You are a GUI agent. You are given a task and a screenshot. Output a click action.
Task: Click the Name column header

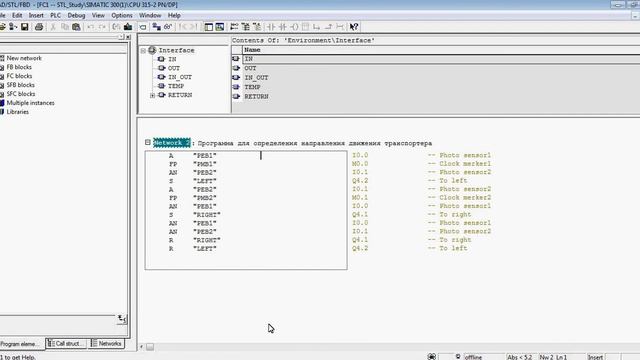441,50
